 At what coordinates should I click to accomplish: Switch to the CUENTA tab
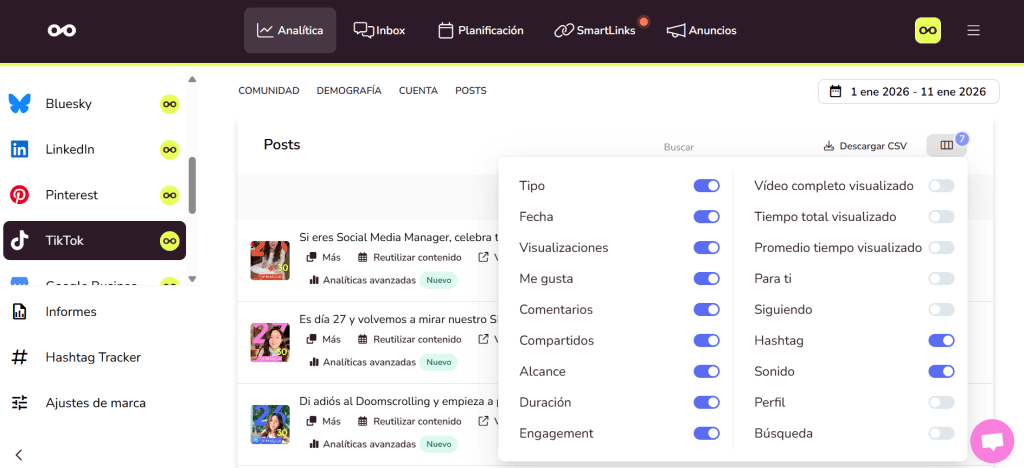tap(418, 91)
